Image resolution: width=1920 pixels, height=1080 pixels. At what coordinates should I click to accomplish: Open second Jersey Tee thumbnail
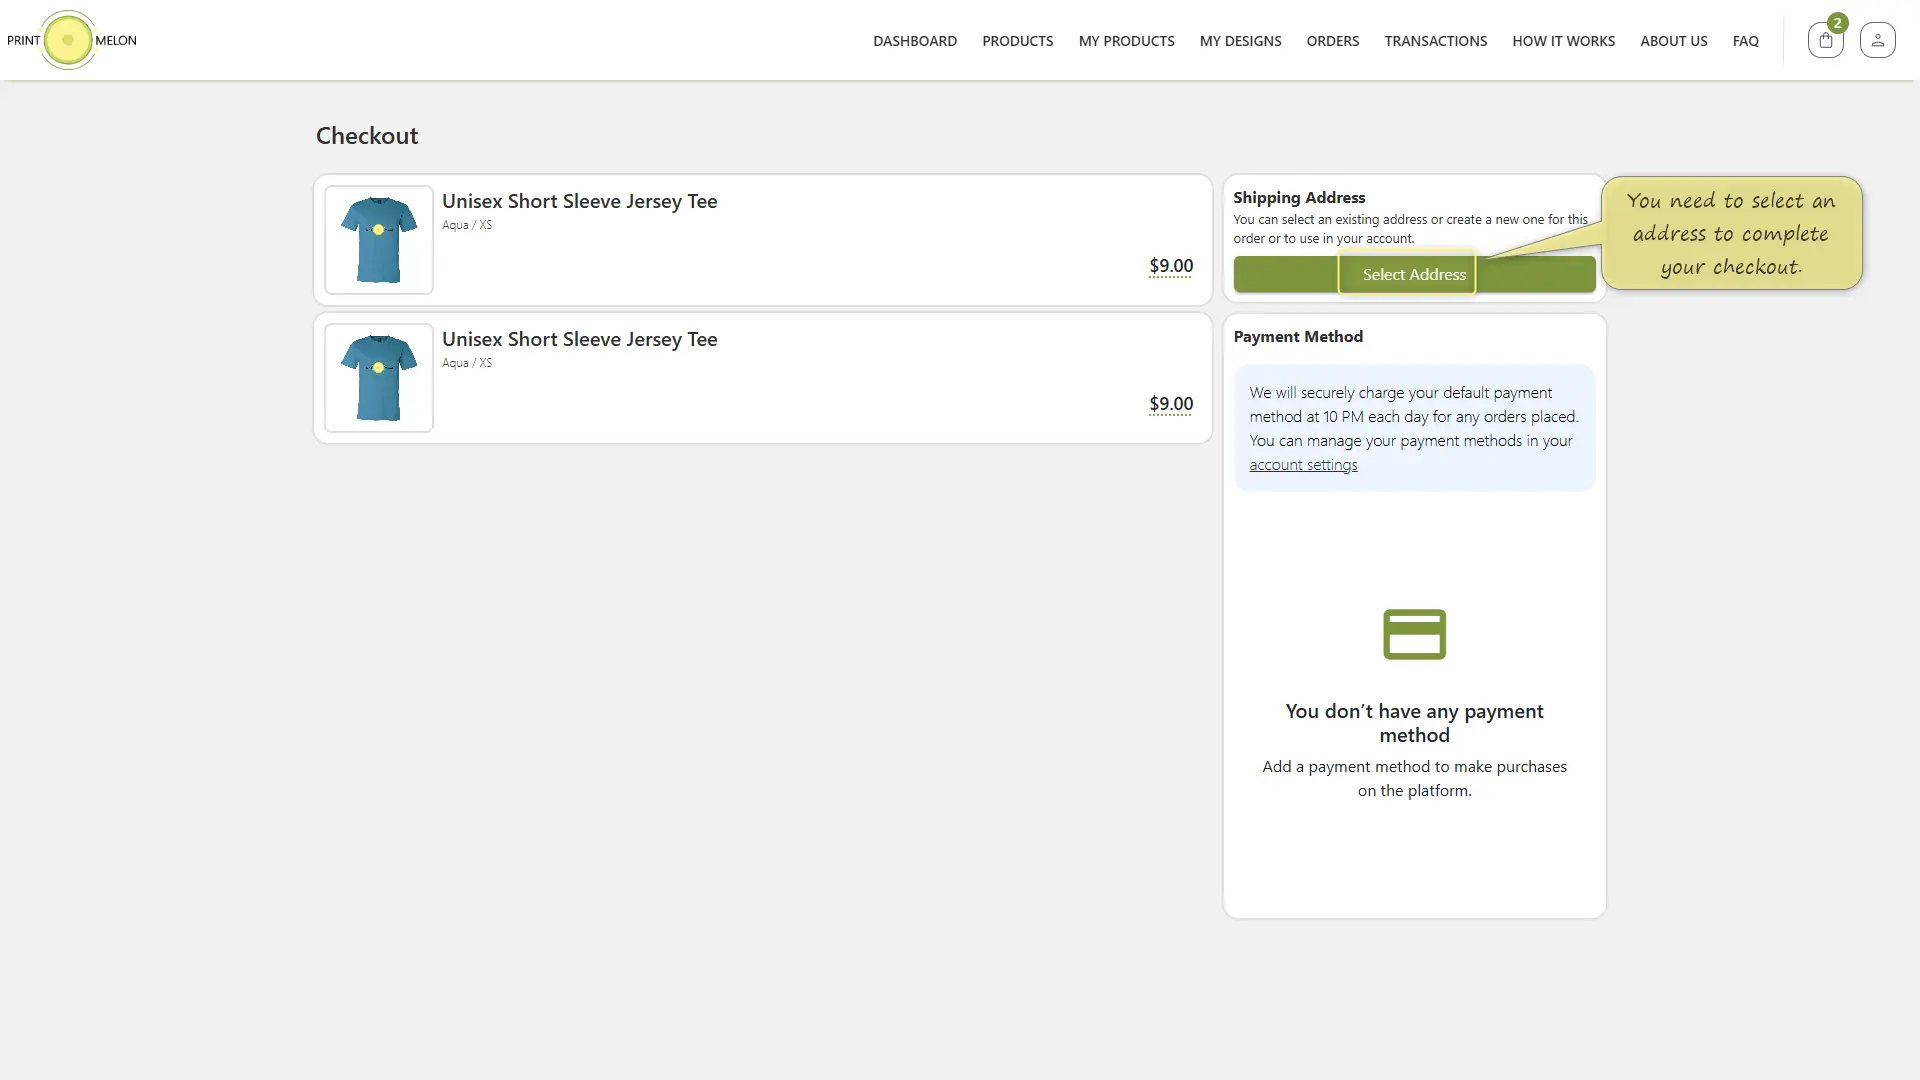(x=379, y=378)
